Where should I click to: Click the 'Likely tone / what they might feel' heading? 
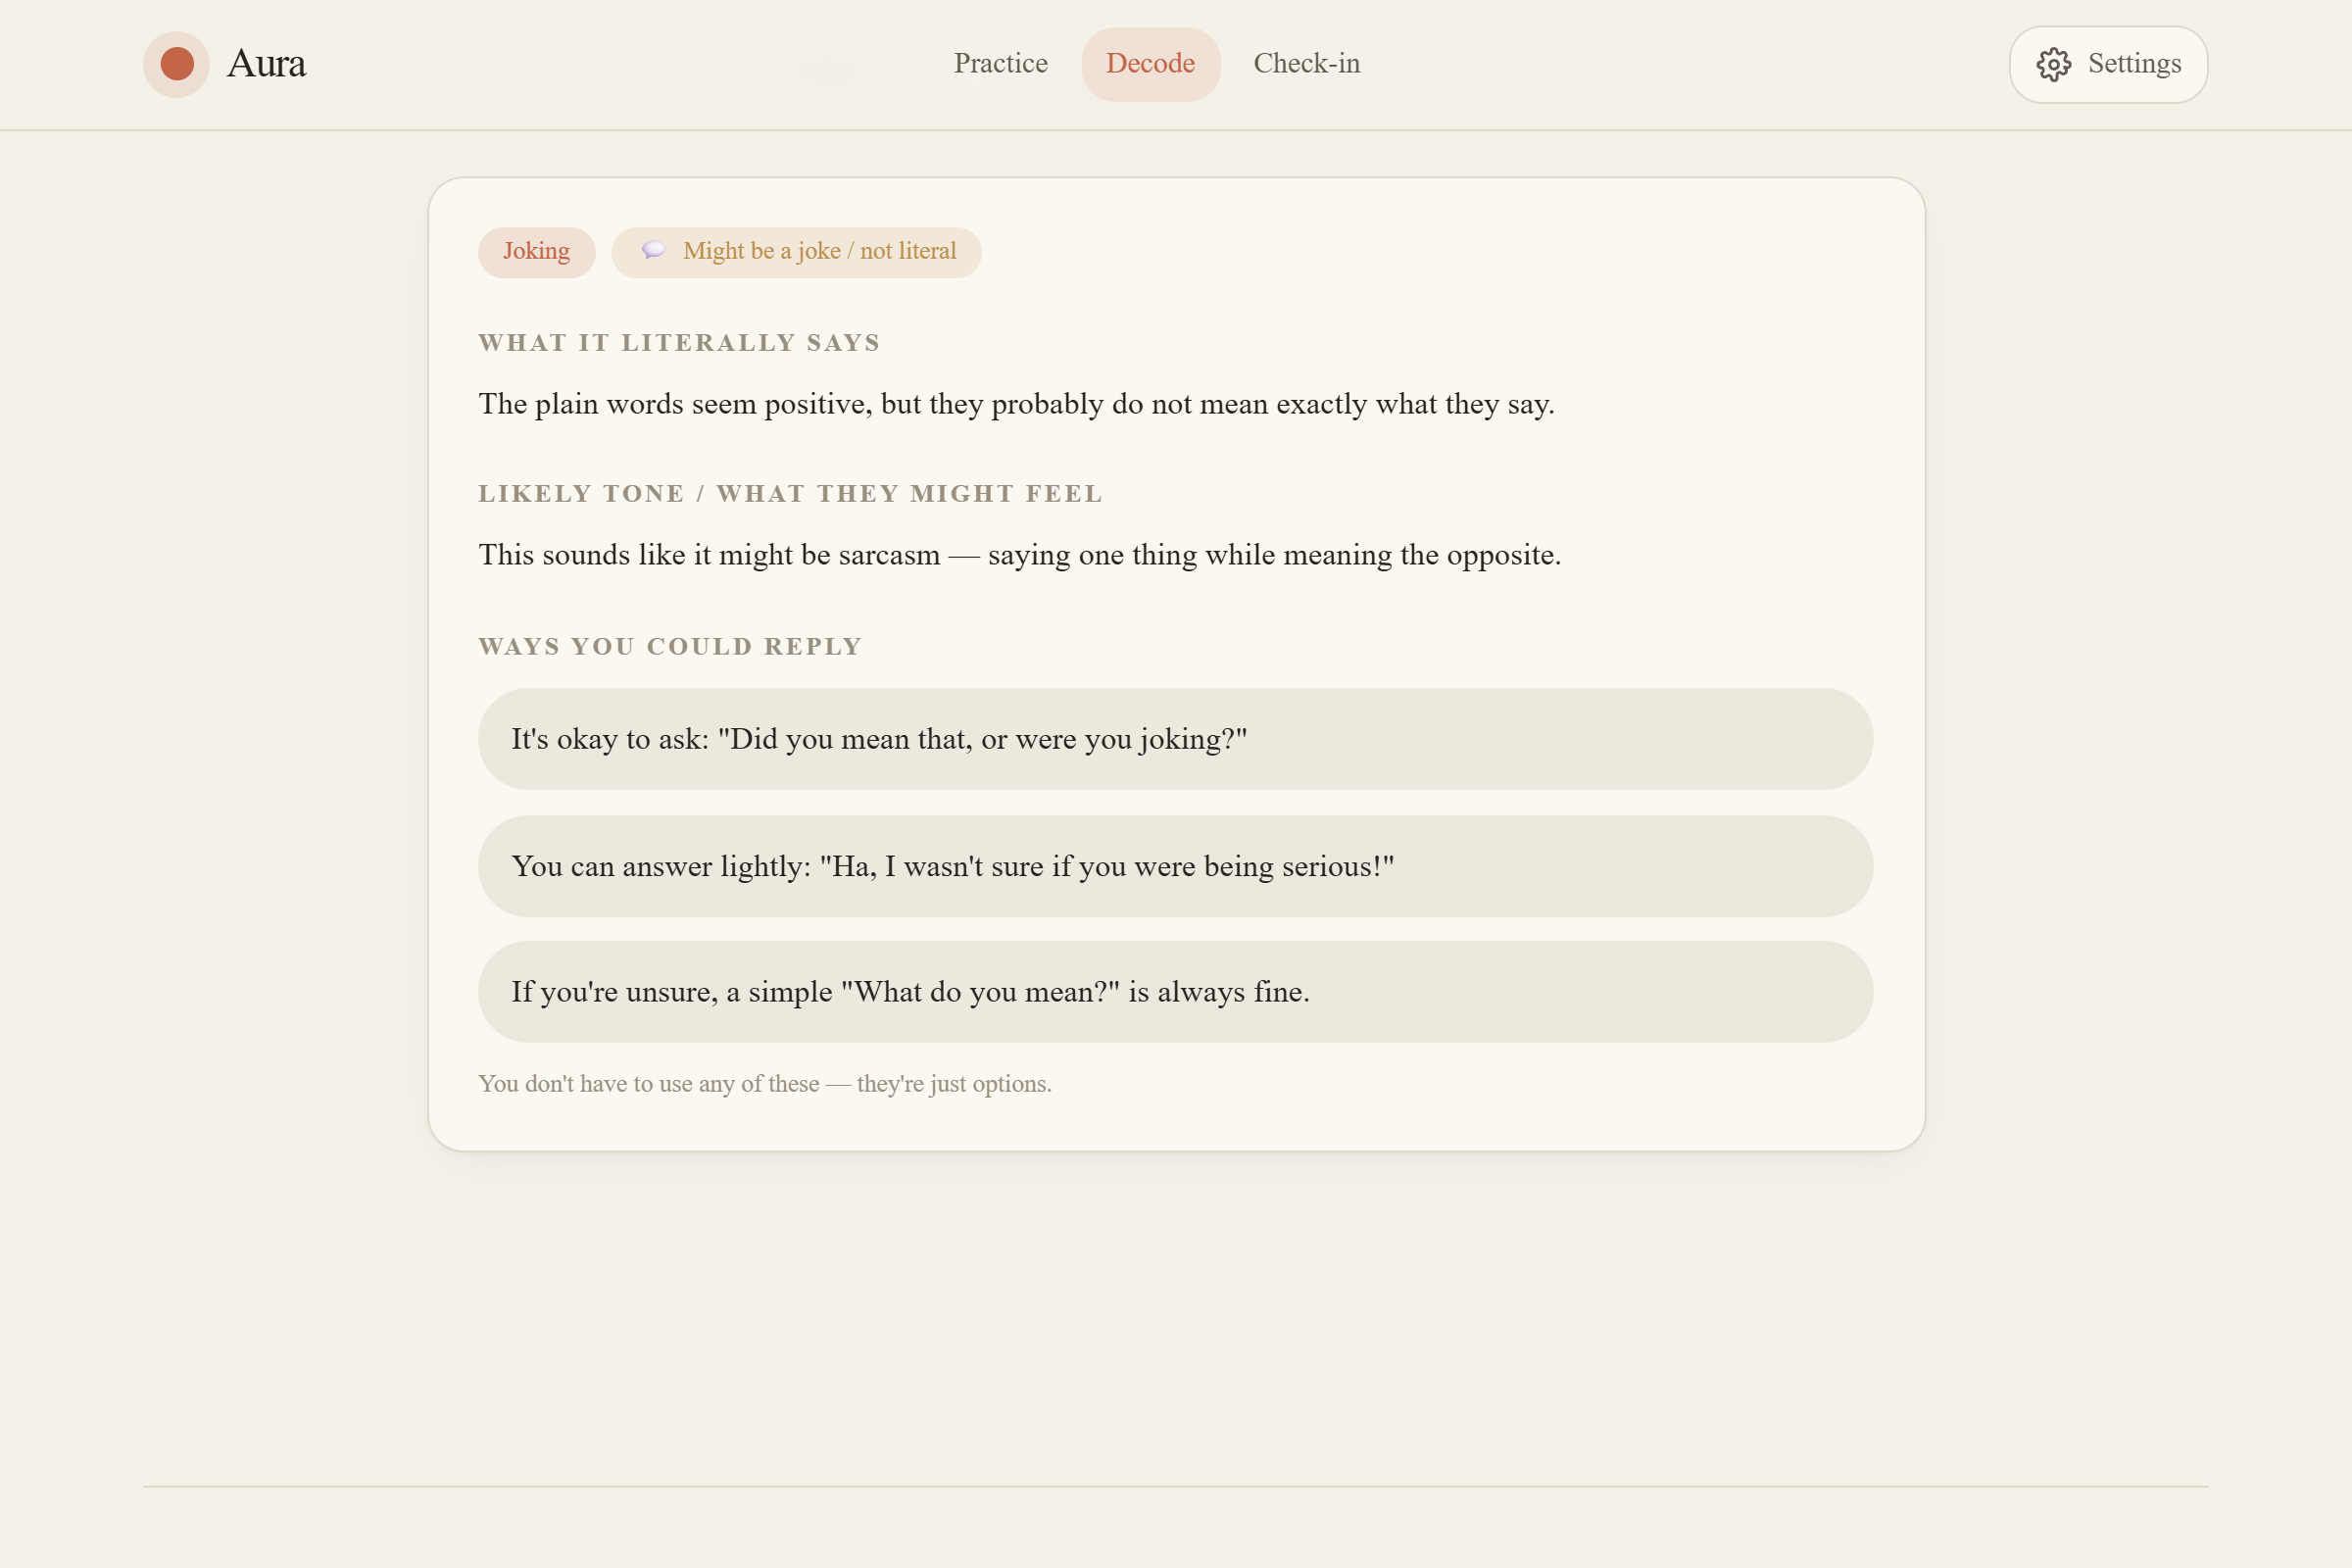click(790, 494)
